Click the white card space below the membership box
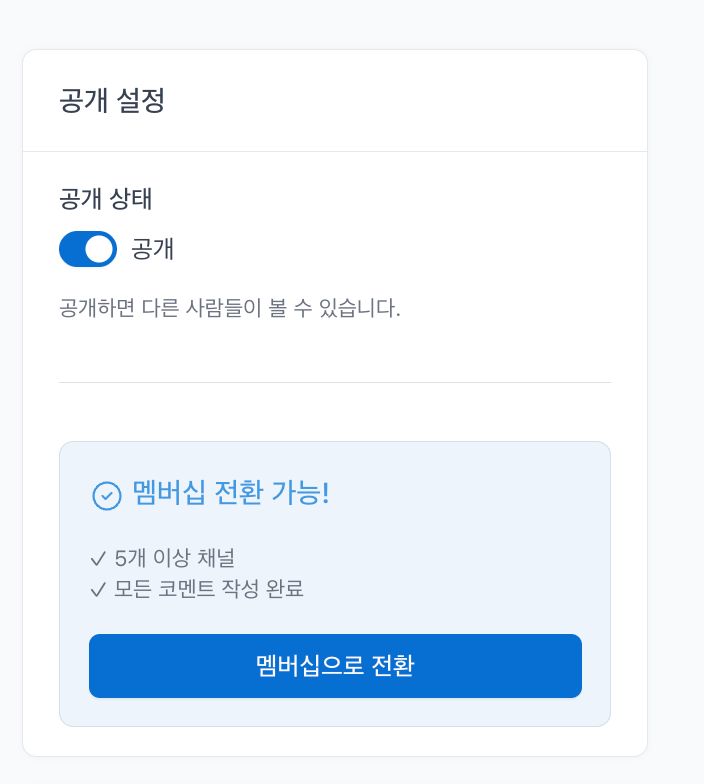This screenshot has height=784, width=704. coord(335,741)
